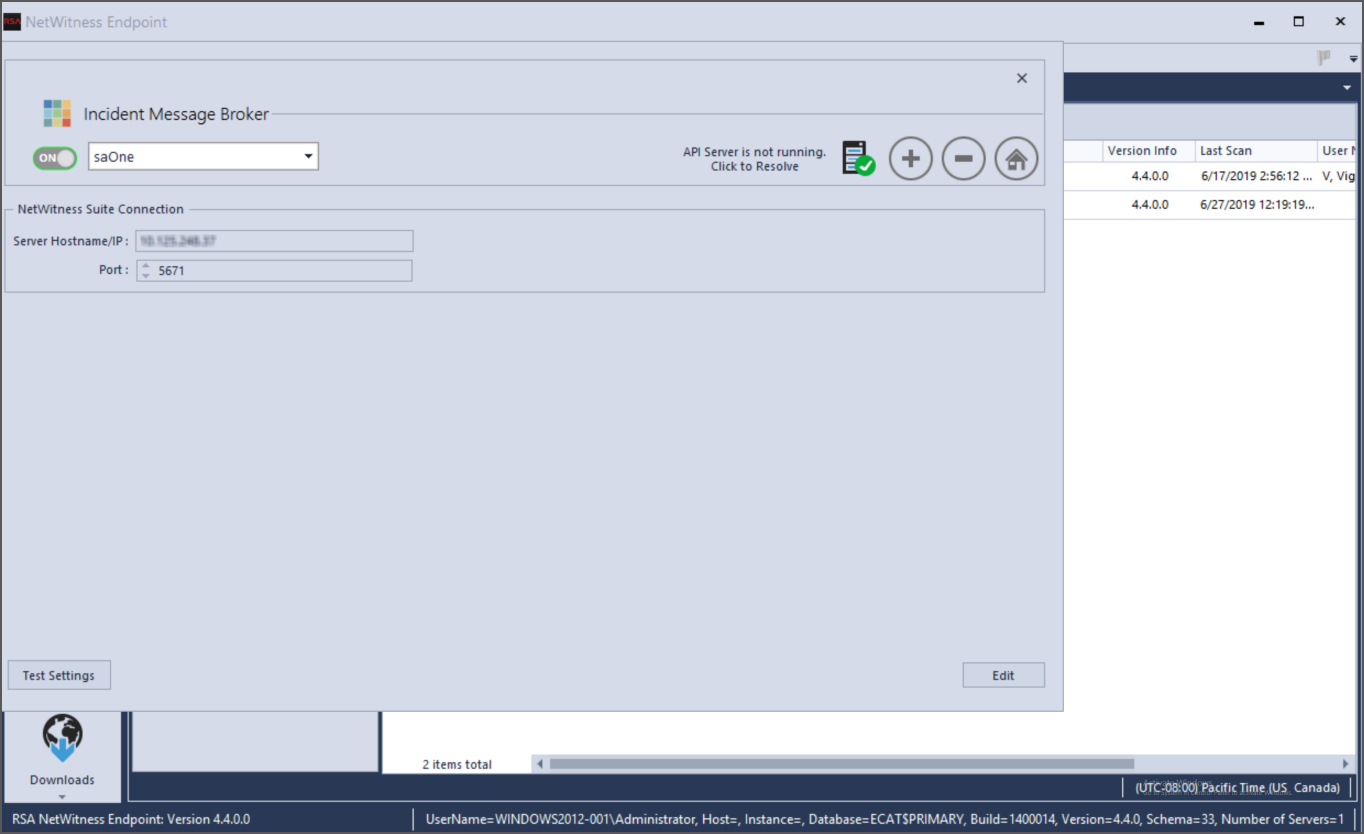Set saOne as the default server

pyautogui.click(x=1016, y=157)
